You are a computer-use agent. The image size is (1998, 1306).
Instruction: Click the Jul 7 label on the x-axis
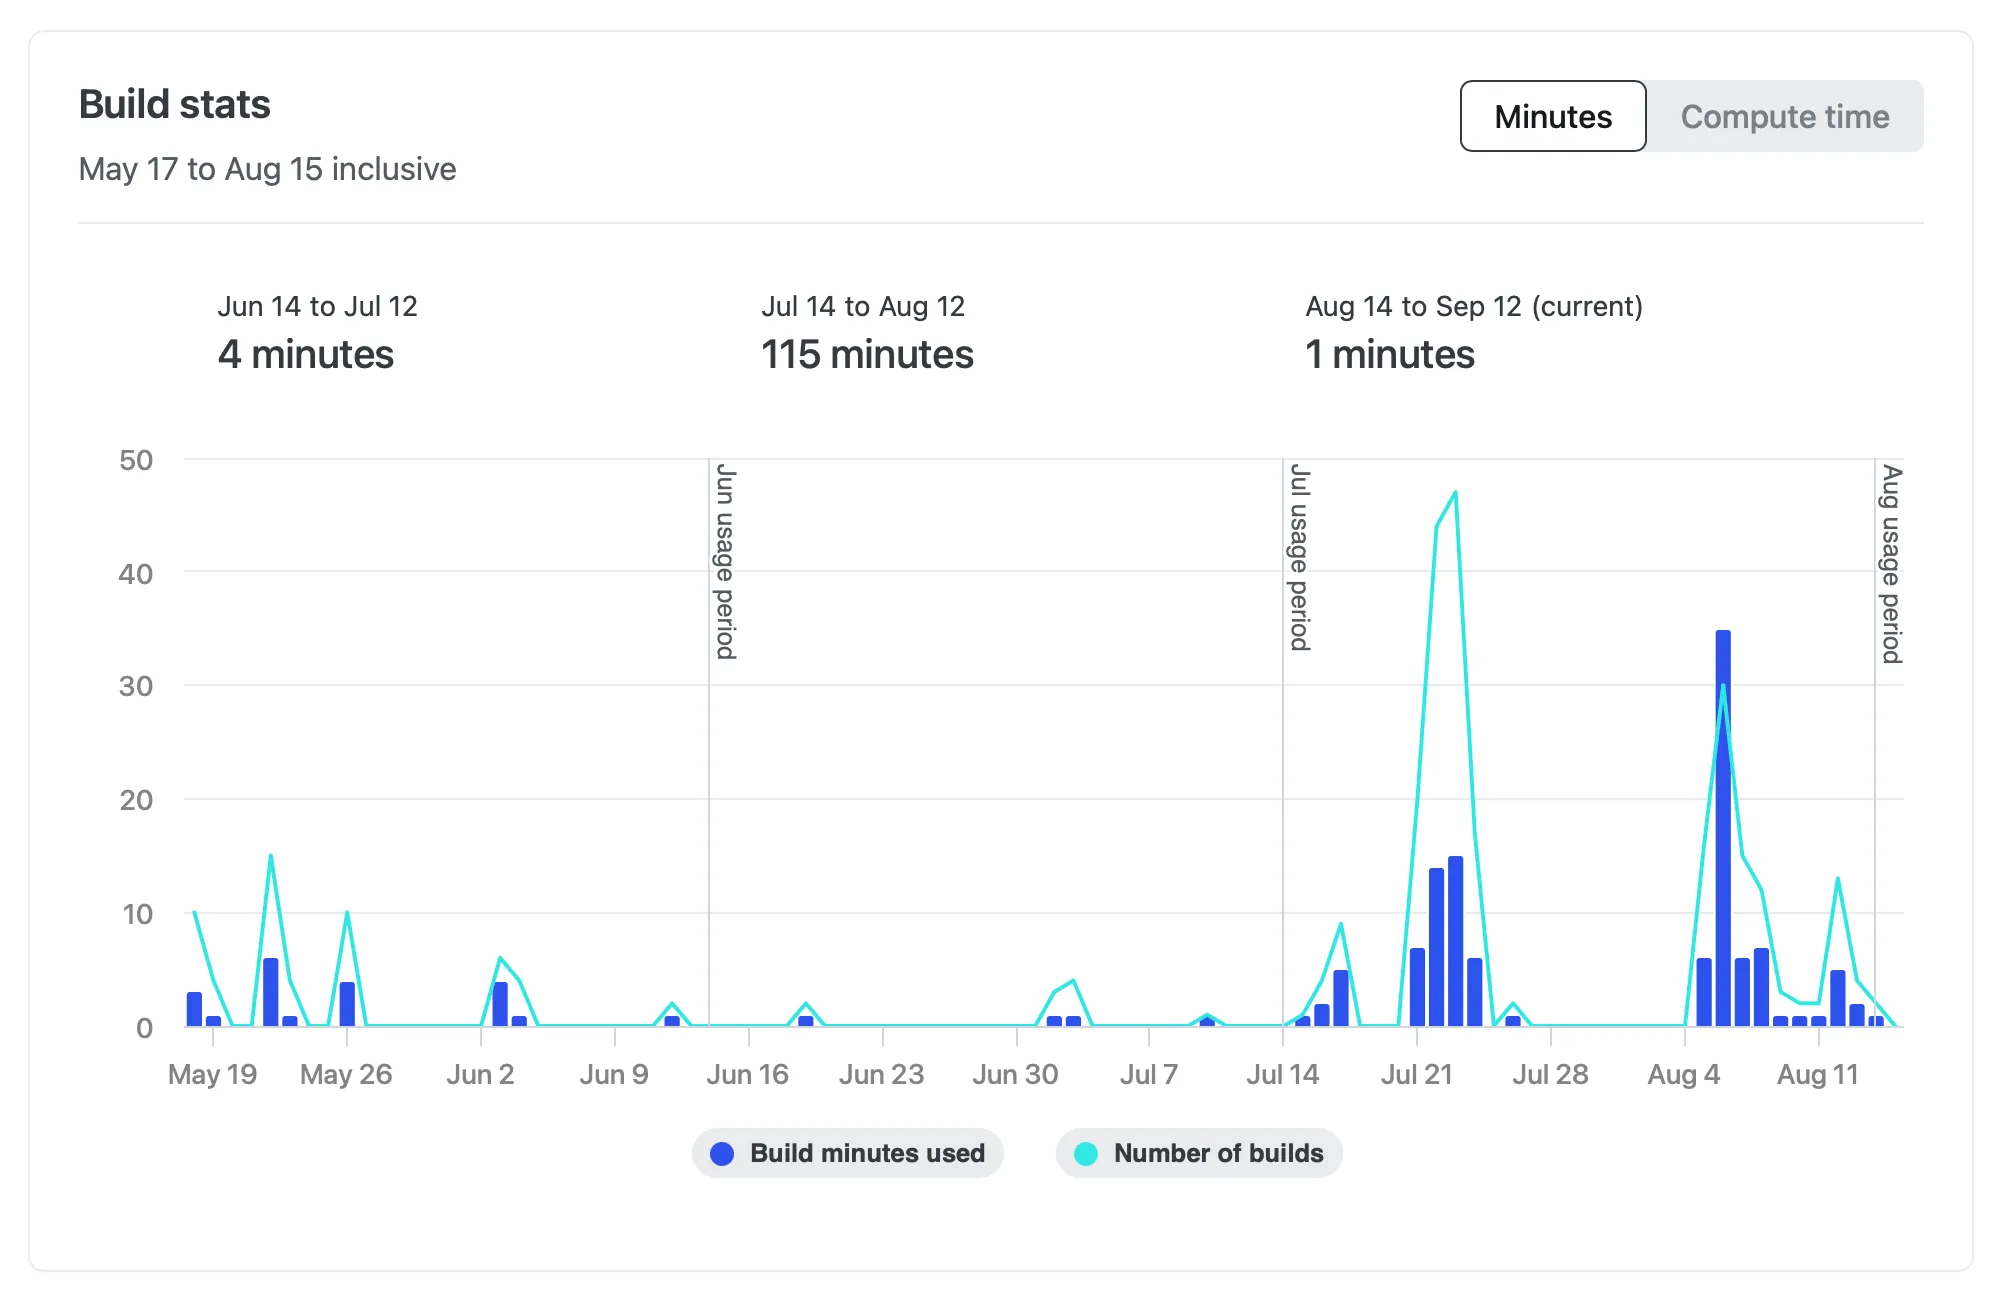point(1150,1073)
